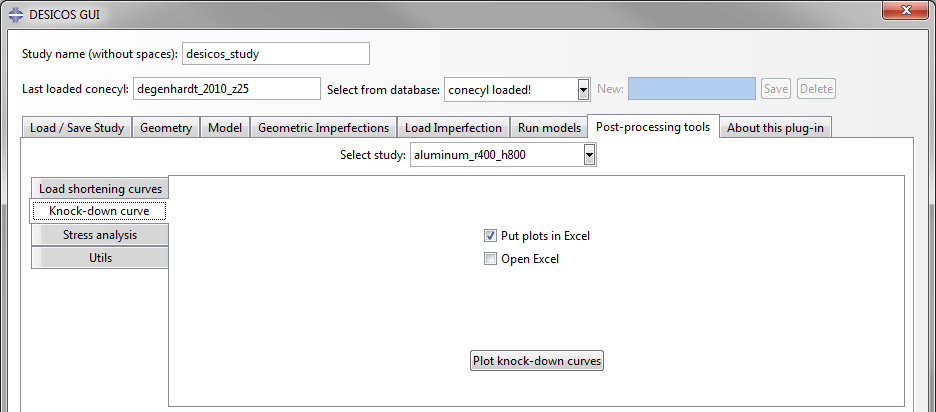Image resolution: width=936 pixels, height=412 pixels.
Task: Click the Delete button
Action: 816,89
